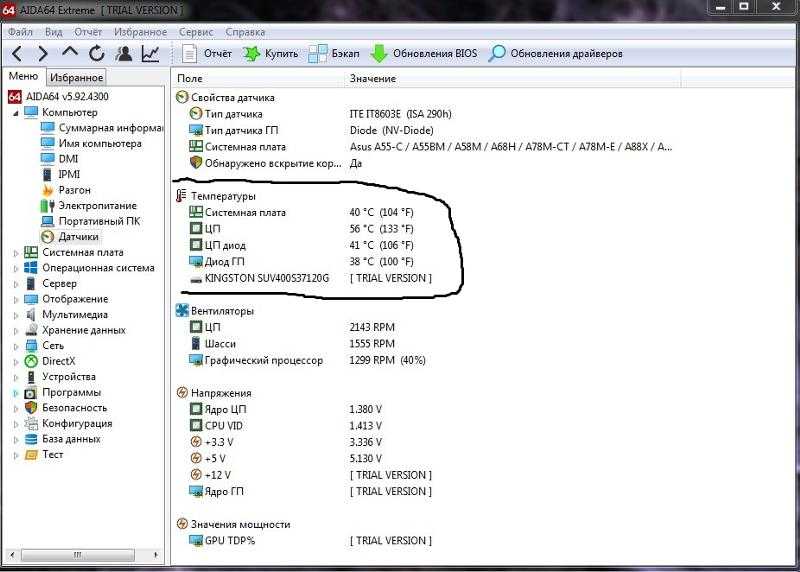Click the Безопасность shield icon

coord(31,408)
